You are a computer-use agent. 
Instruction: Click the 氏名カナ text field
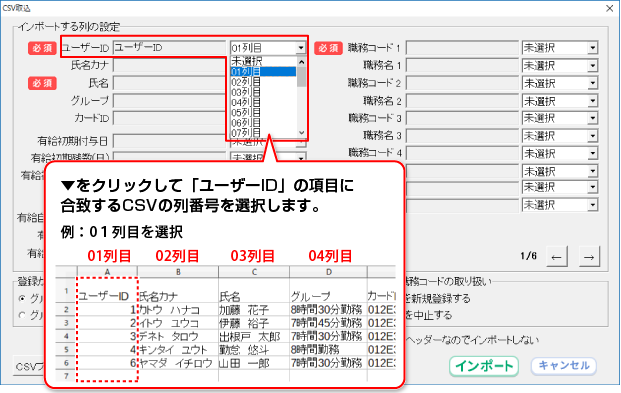pos(169,65)
